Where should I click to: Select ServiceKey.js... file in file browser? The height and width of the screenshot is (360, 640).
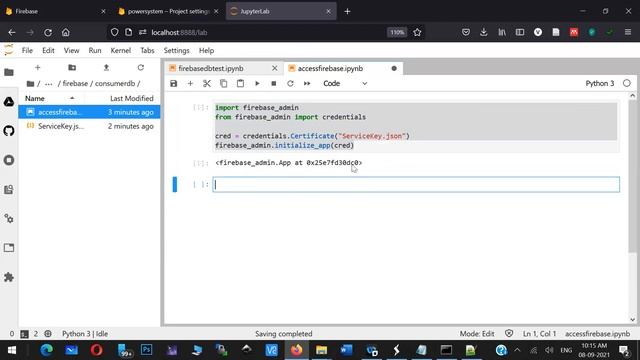(x=89, y=126)
